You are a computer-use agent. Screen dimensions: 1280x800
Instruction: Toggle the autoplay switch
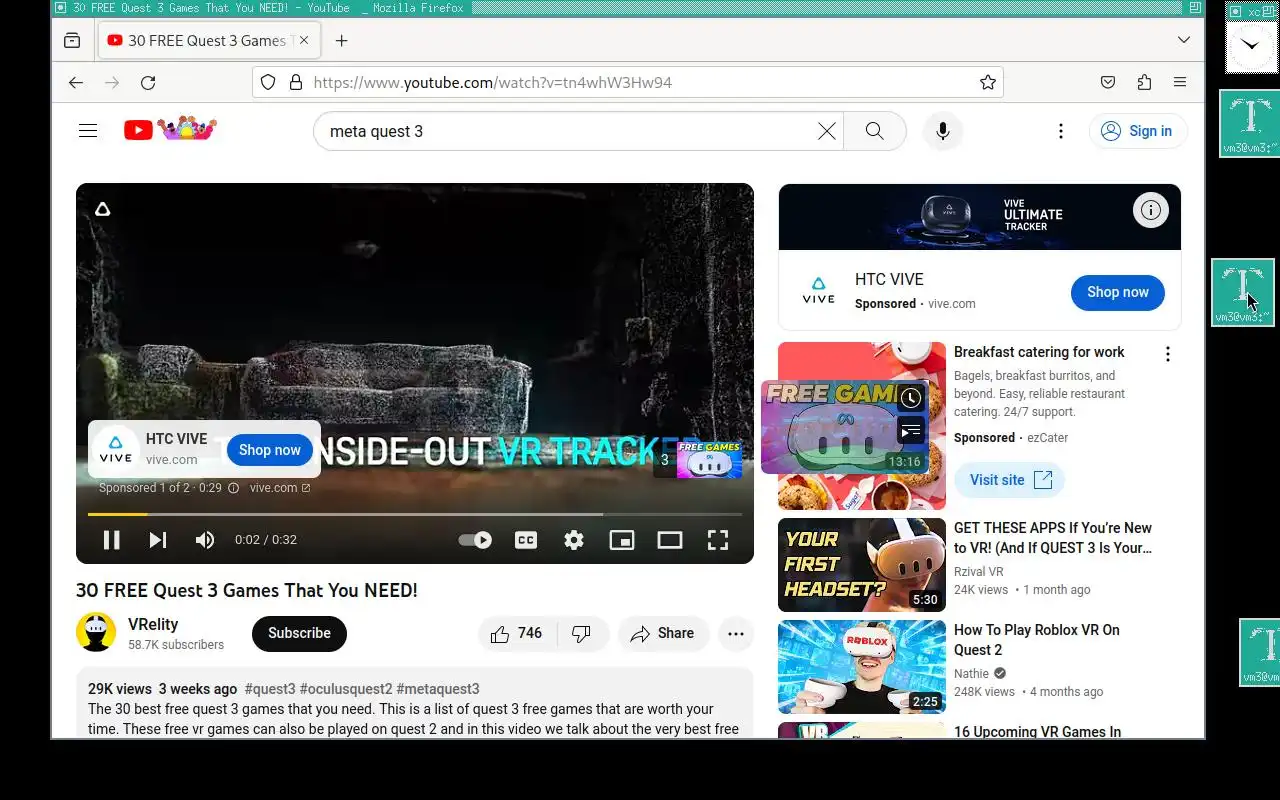pos(475,540)
